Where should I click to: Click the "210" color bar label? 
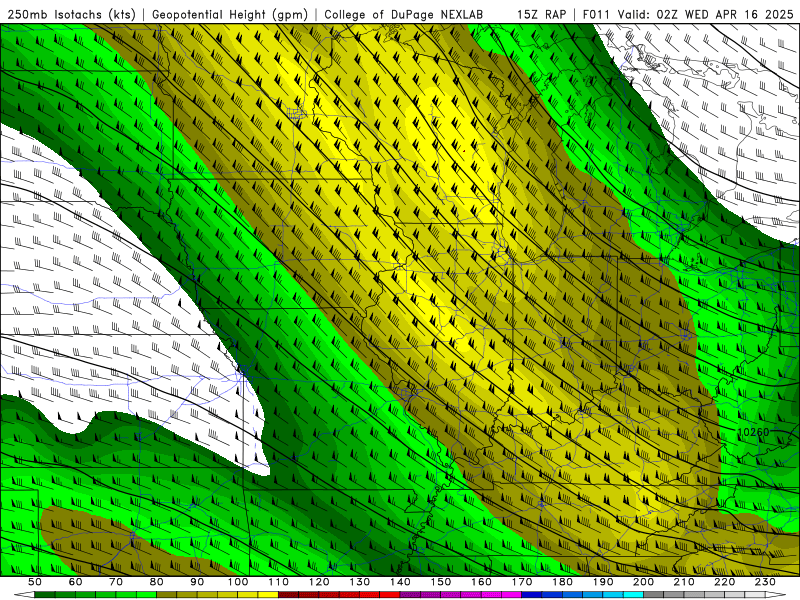click(x=684, y=582)
